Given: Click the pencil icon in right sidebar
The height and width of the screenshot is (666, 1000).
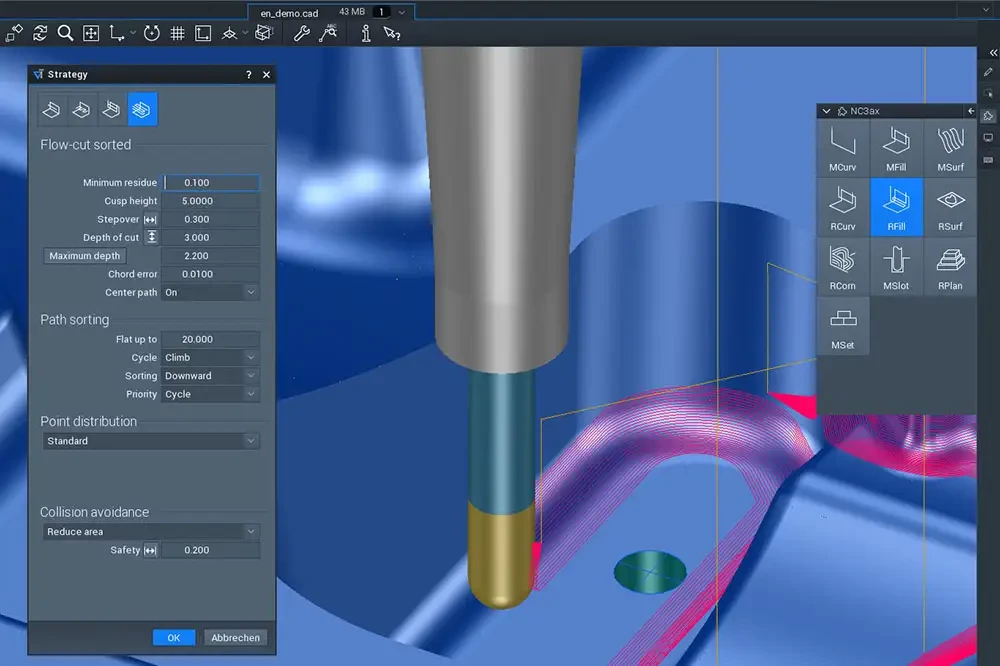Looking at the screenshot, I should pos(988,72).
